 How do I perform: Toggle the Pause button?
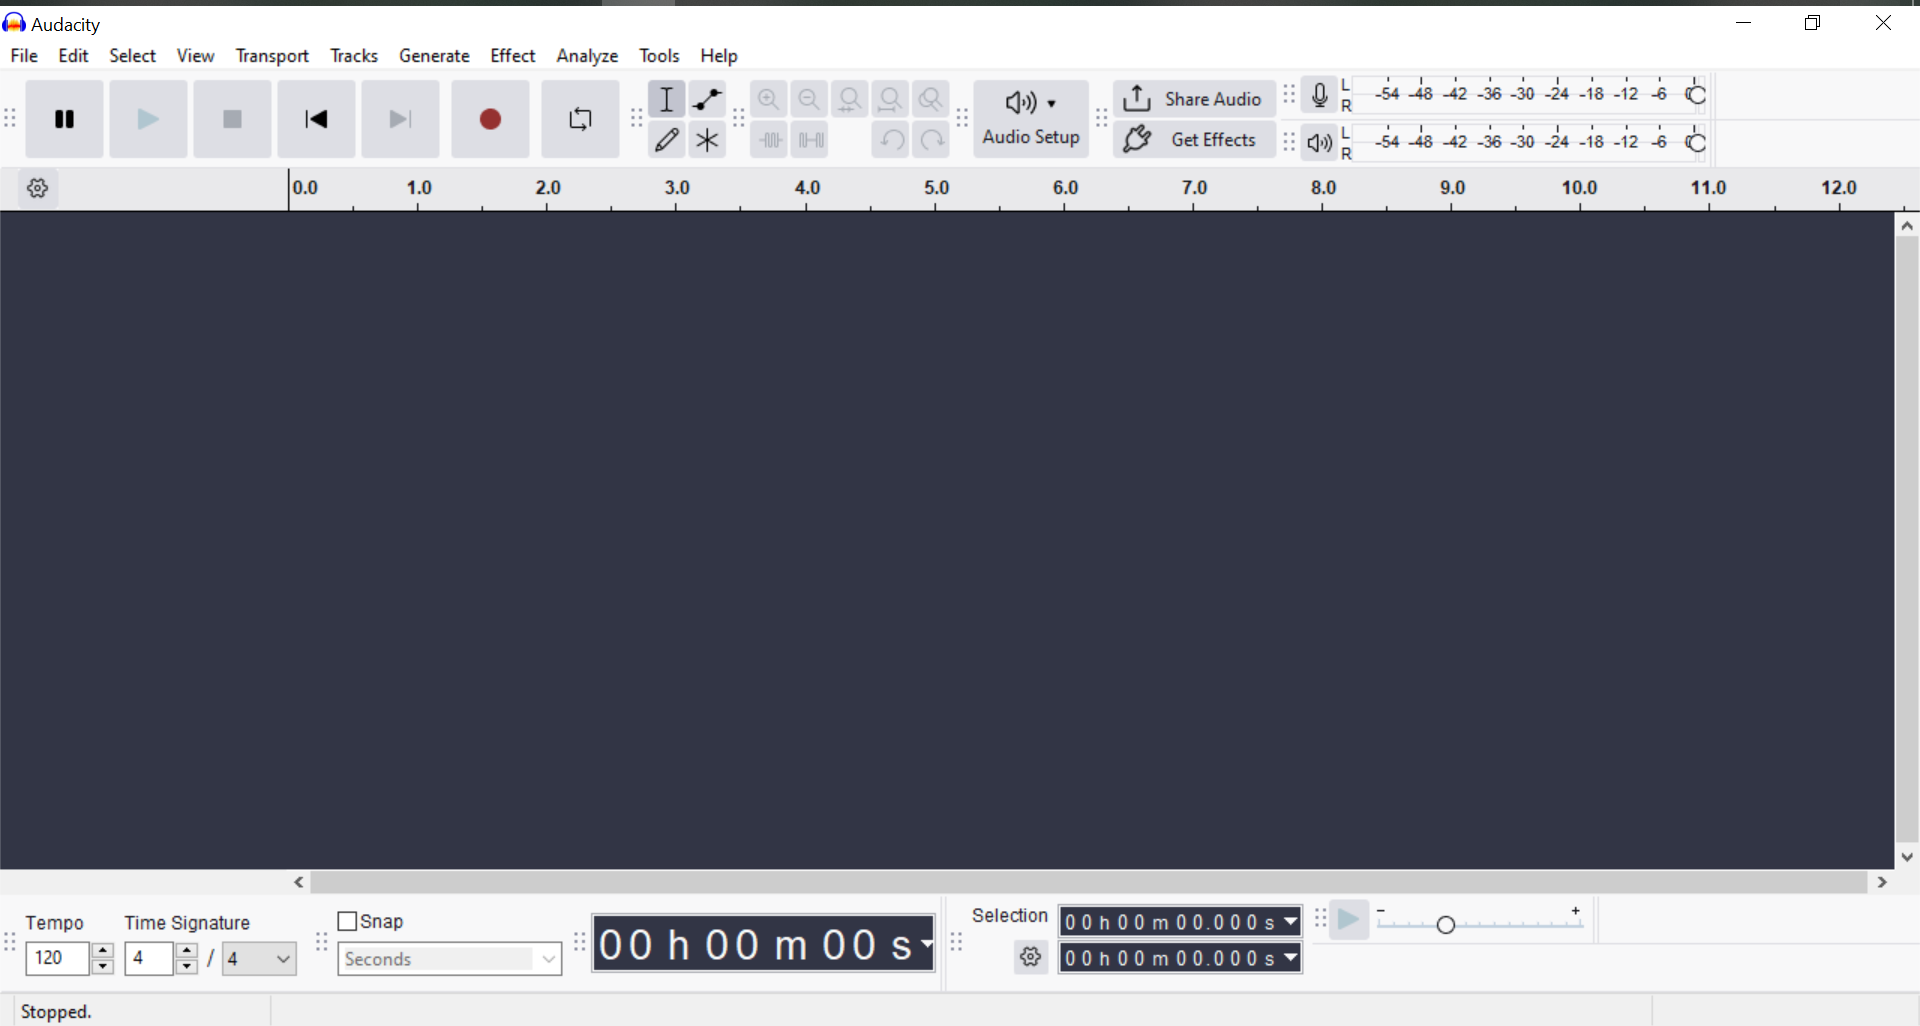pyautogui.click(x=65, y=120)
